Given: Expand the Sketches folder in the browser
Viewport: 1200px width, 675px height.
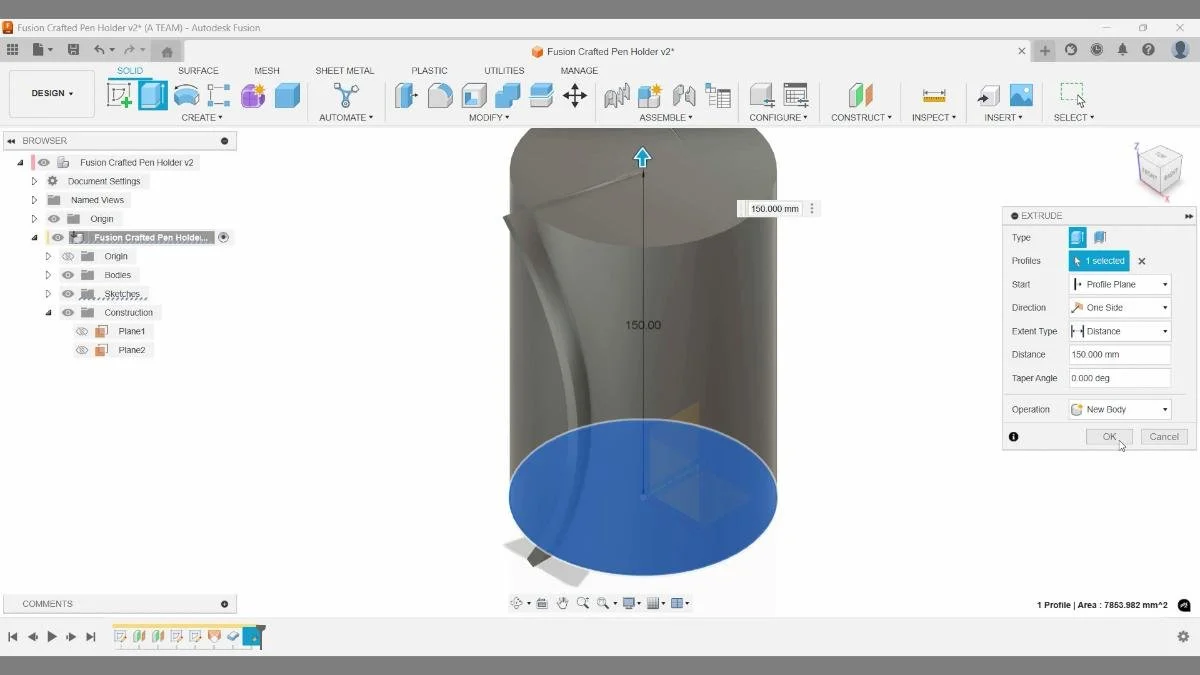Looking at the screenshot, I should [47, 293].
